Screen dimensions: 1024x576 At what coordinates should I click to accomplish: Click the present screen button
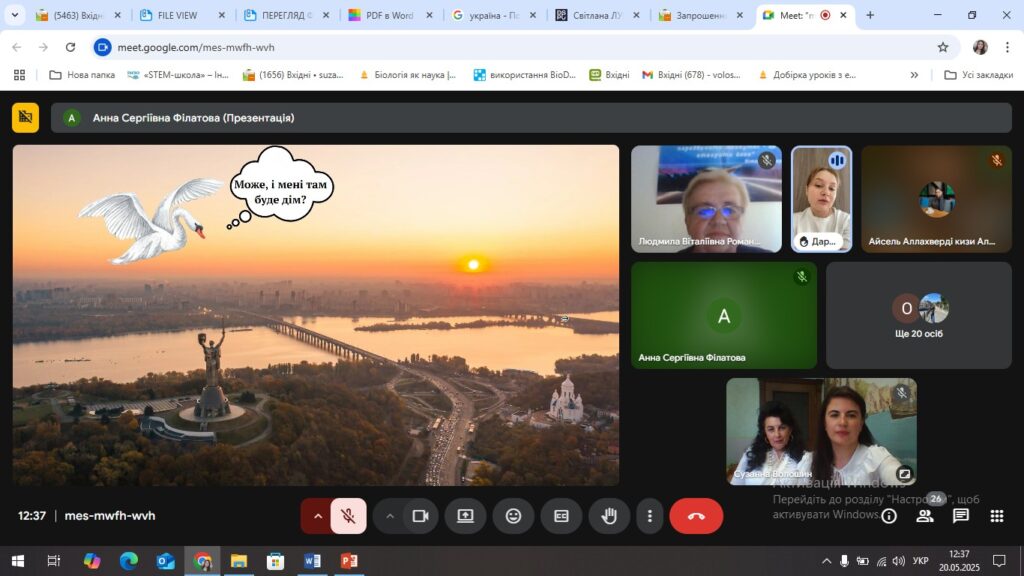pos(465,516)
